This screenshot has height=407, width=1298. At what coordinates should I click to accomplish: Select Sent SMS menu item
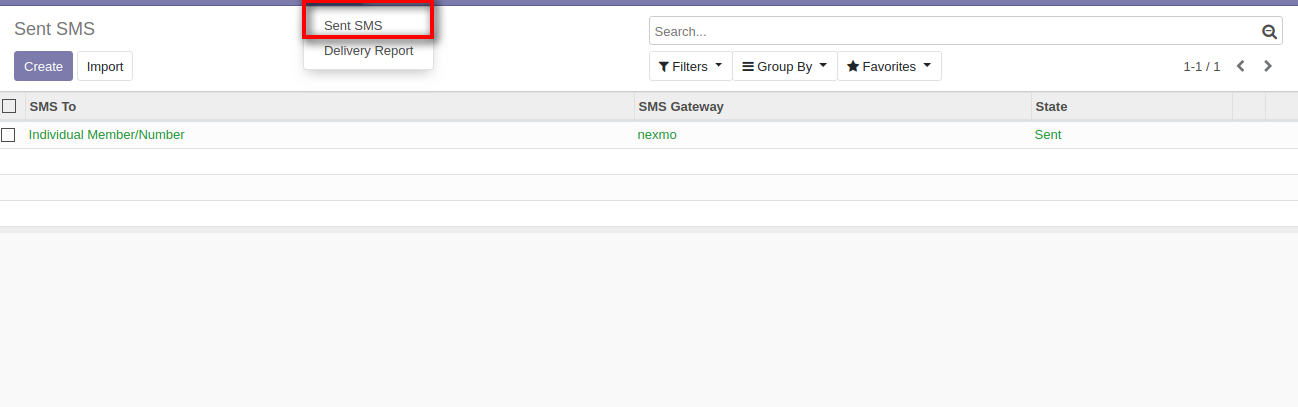pos(353,25)
